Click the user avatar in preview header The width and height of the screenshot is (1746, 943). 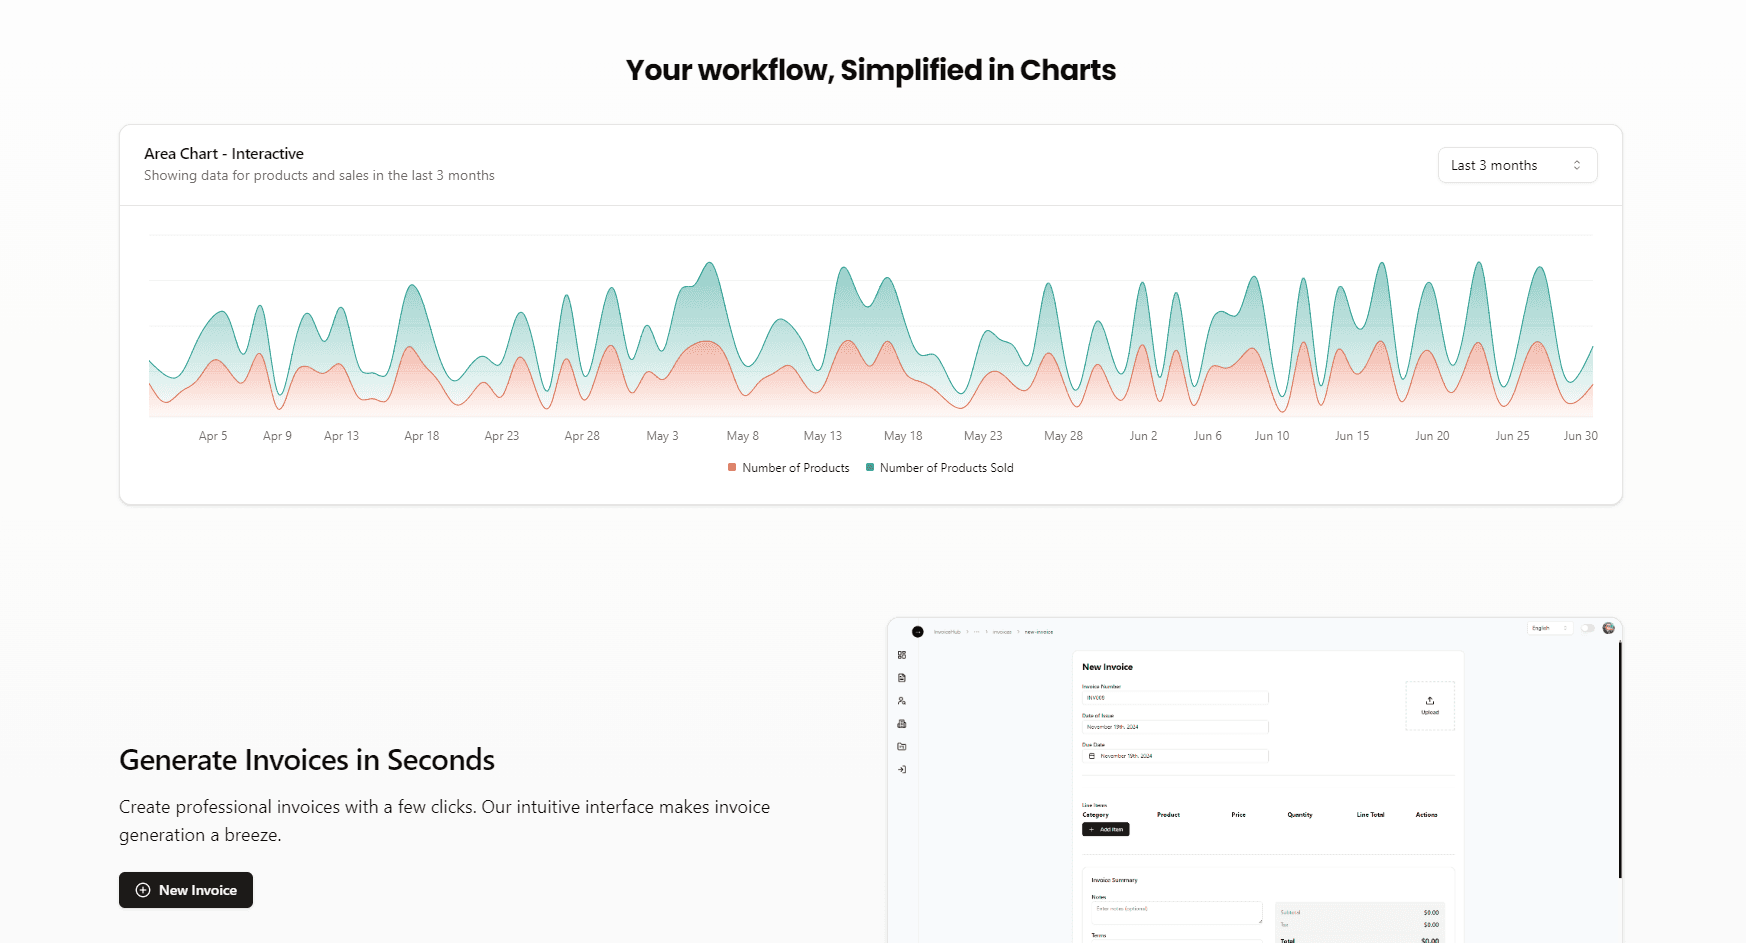point(1608,628)
